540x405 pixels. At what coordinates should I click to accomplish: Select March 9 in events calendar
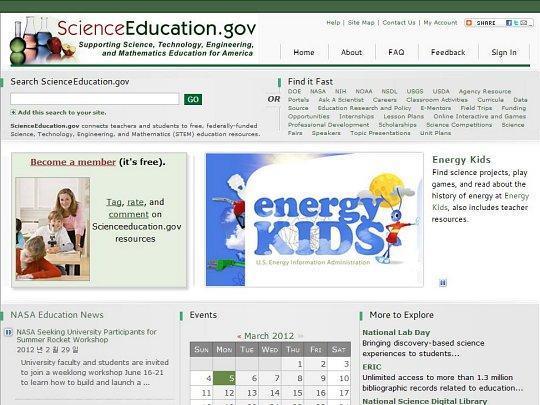[315, 378]
